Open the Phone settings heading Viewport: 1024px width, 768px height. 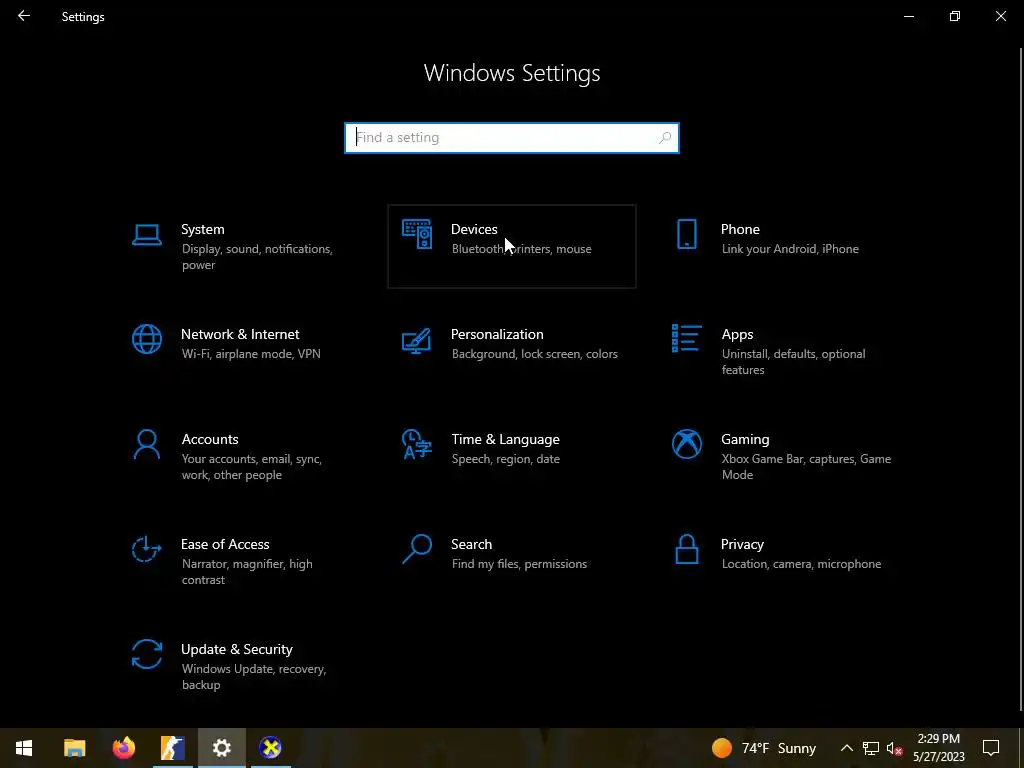pos(740,229)
